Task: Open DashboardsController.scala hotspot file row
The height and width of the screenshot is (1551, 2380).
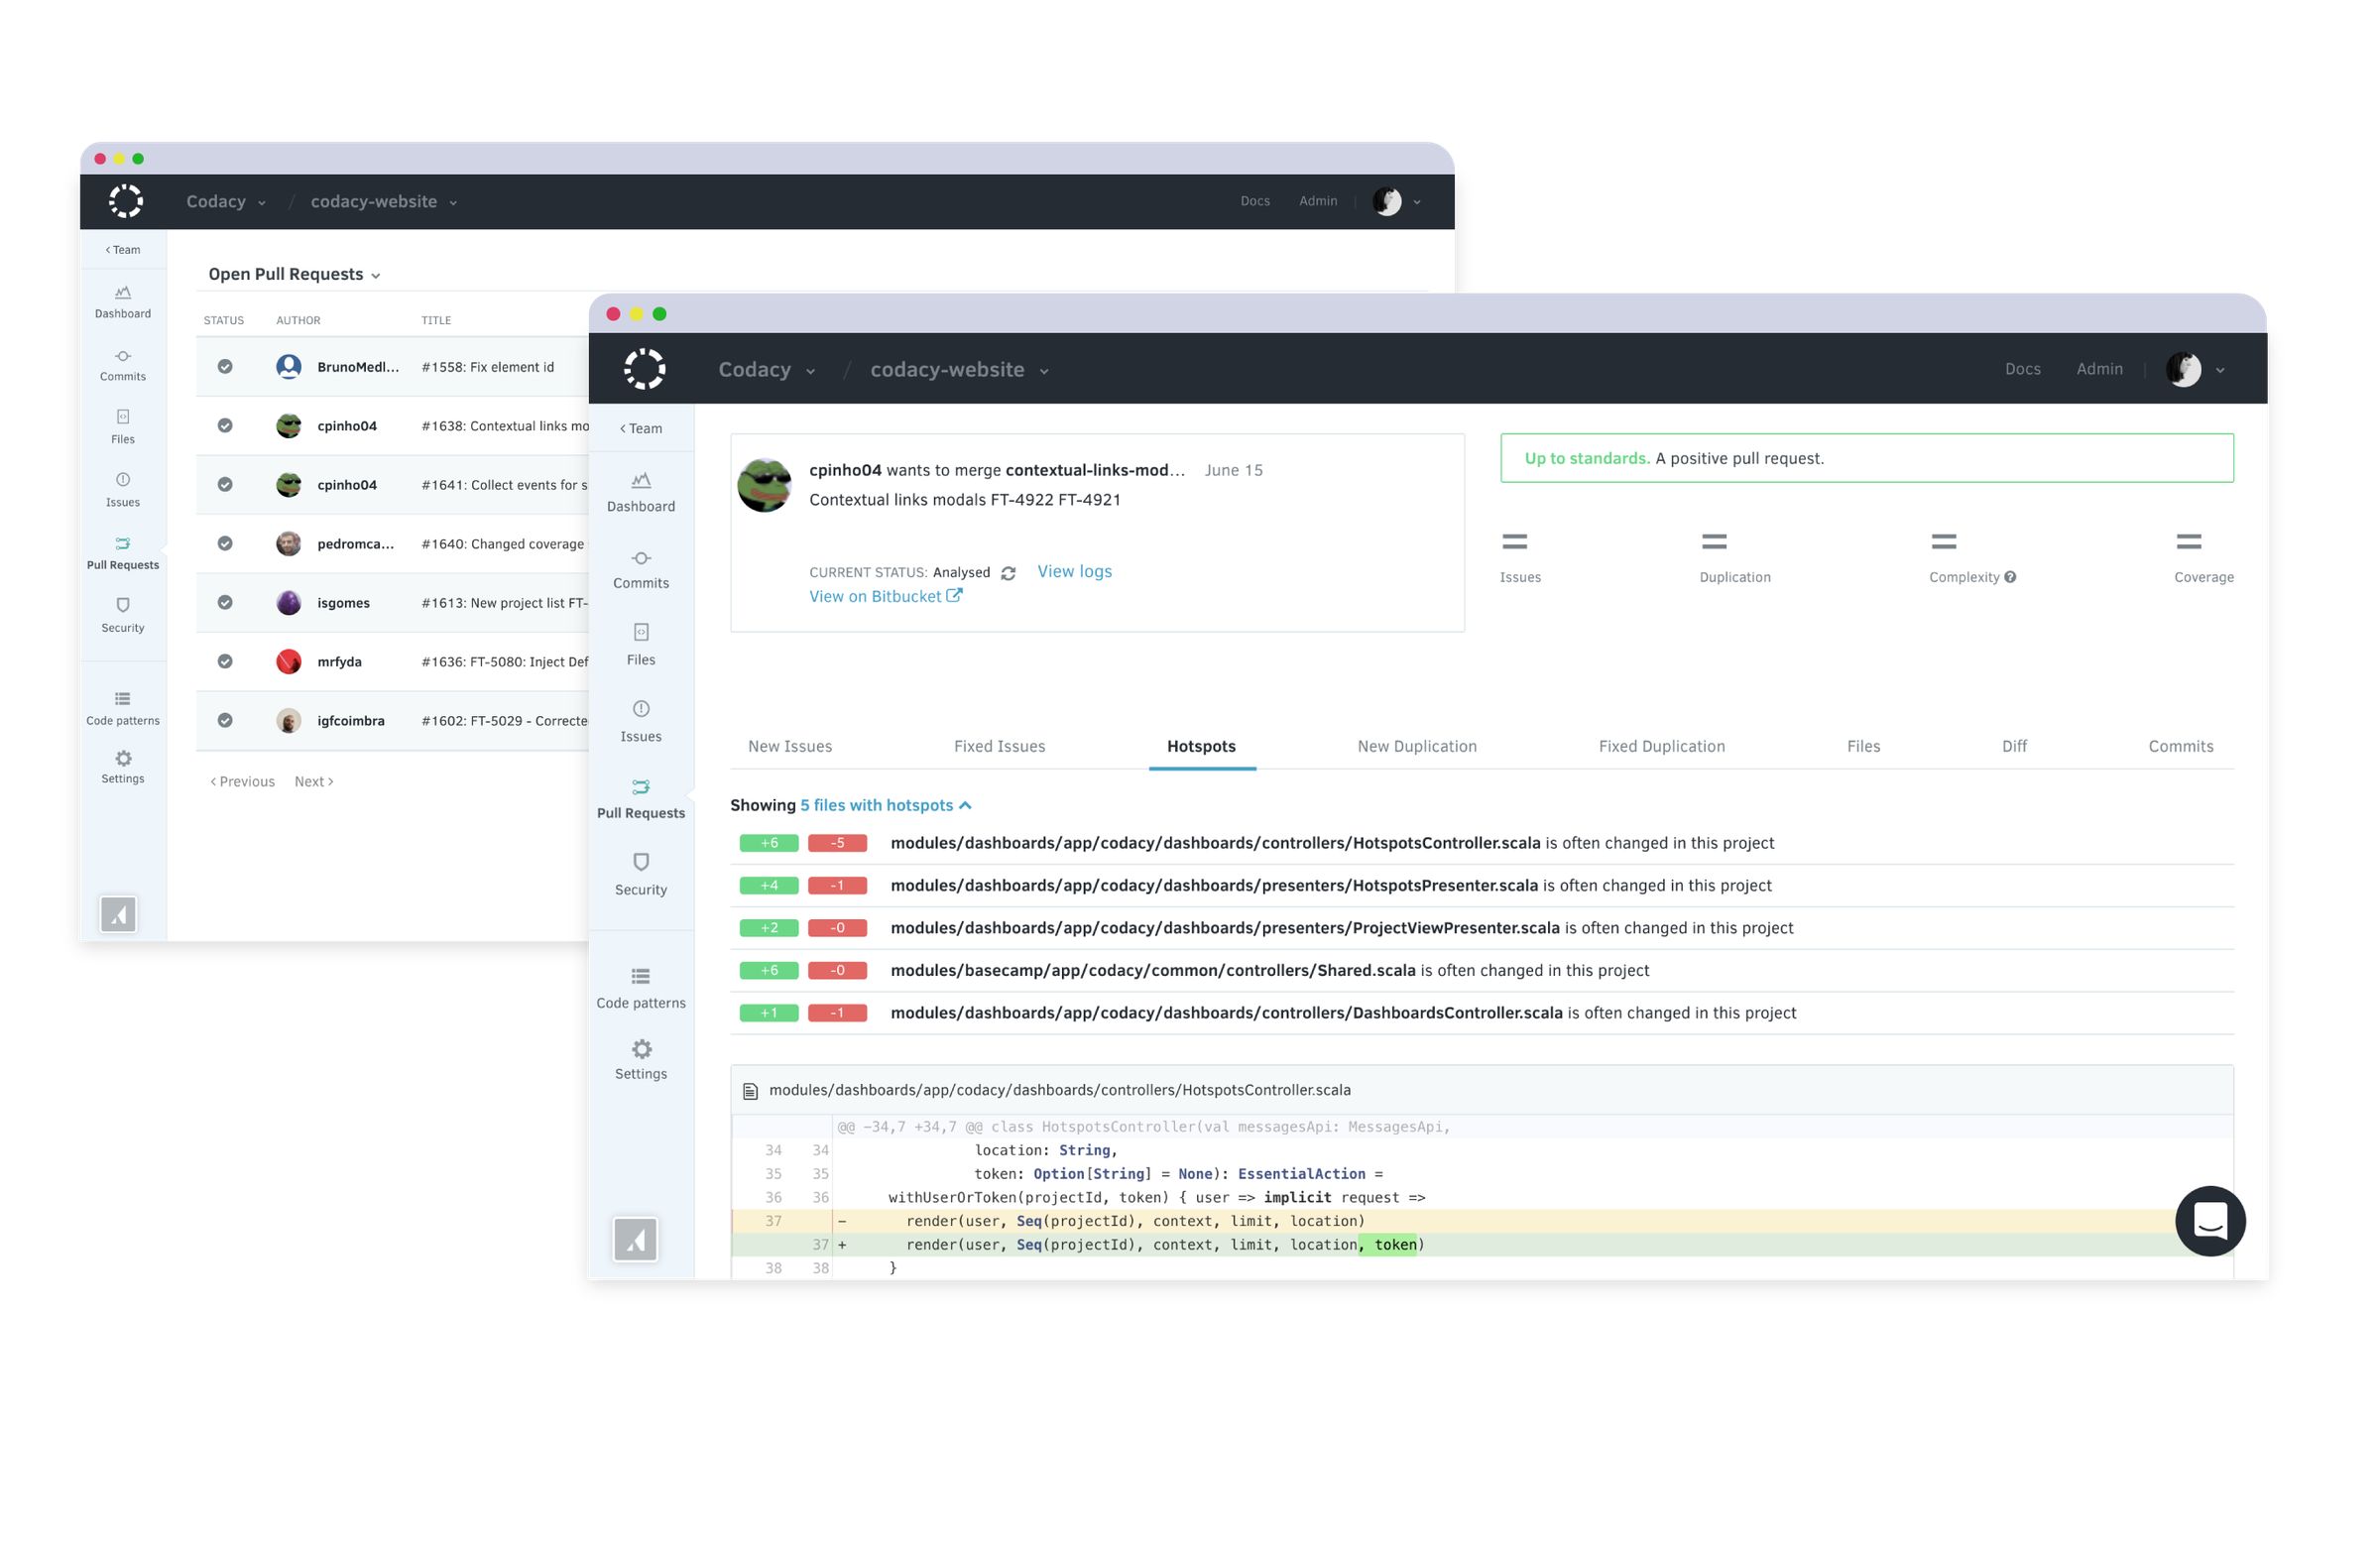Action: pyautogui.click(x=1482, y=1013)
